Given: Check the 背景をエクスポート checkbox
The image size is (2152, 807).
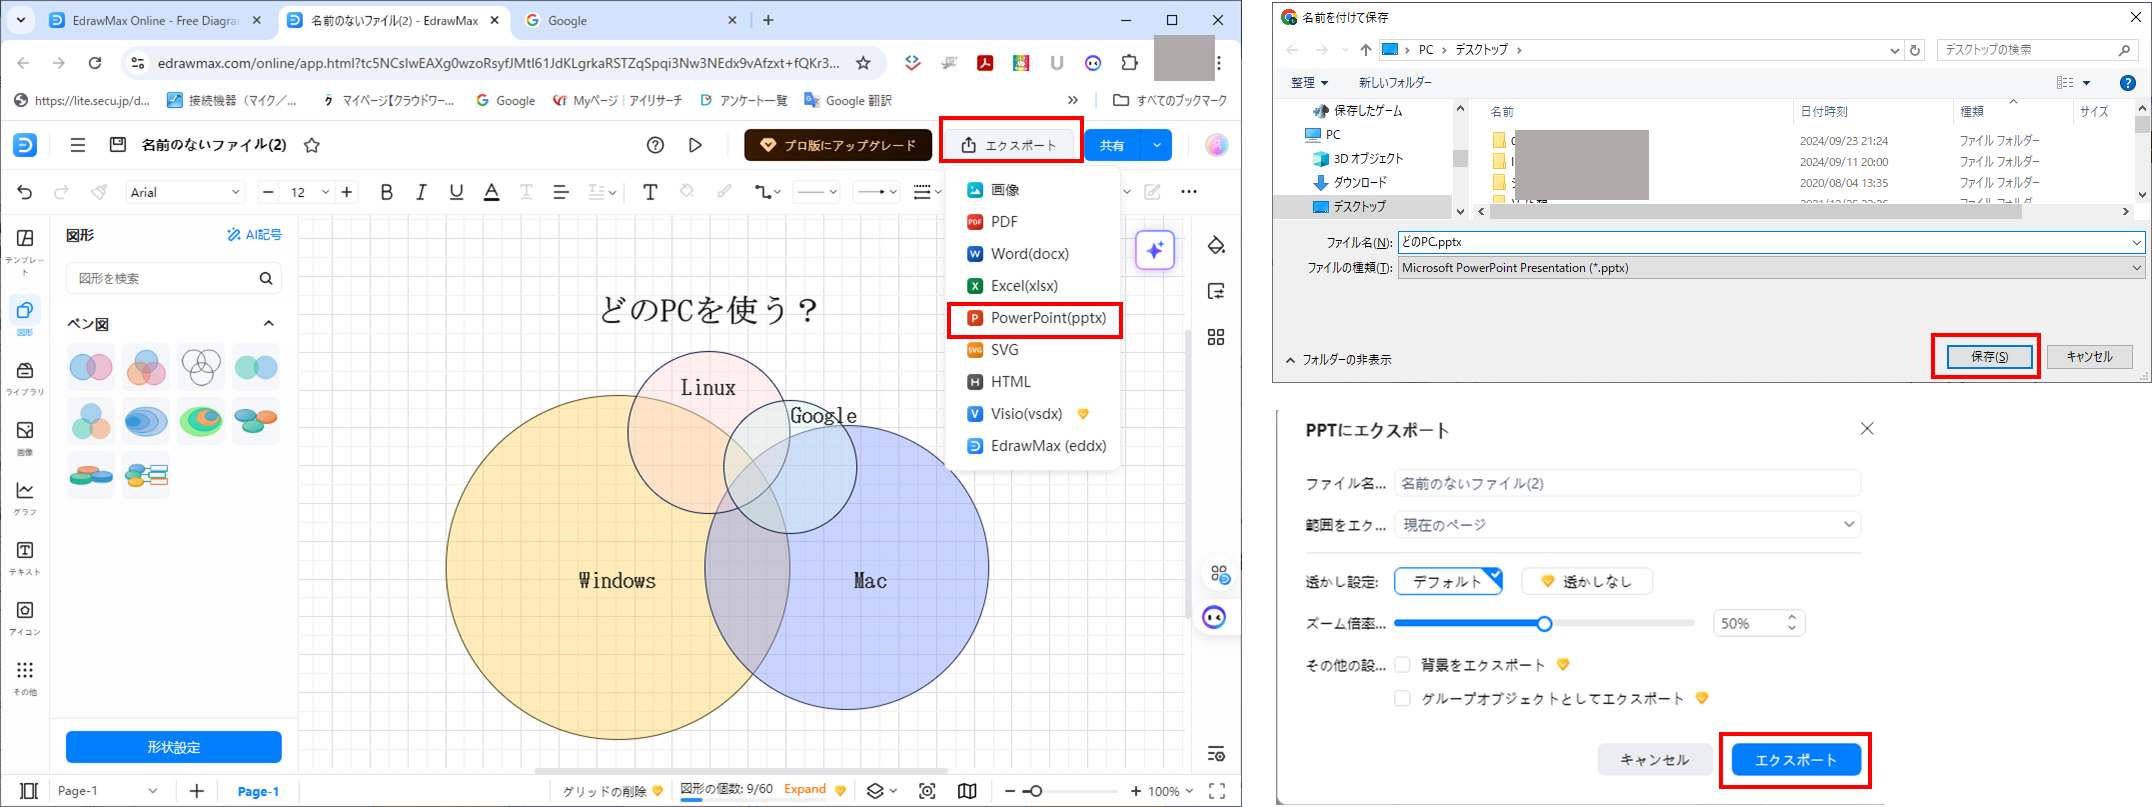Looking at the screenshot, I should click(1402, 665).
